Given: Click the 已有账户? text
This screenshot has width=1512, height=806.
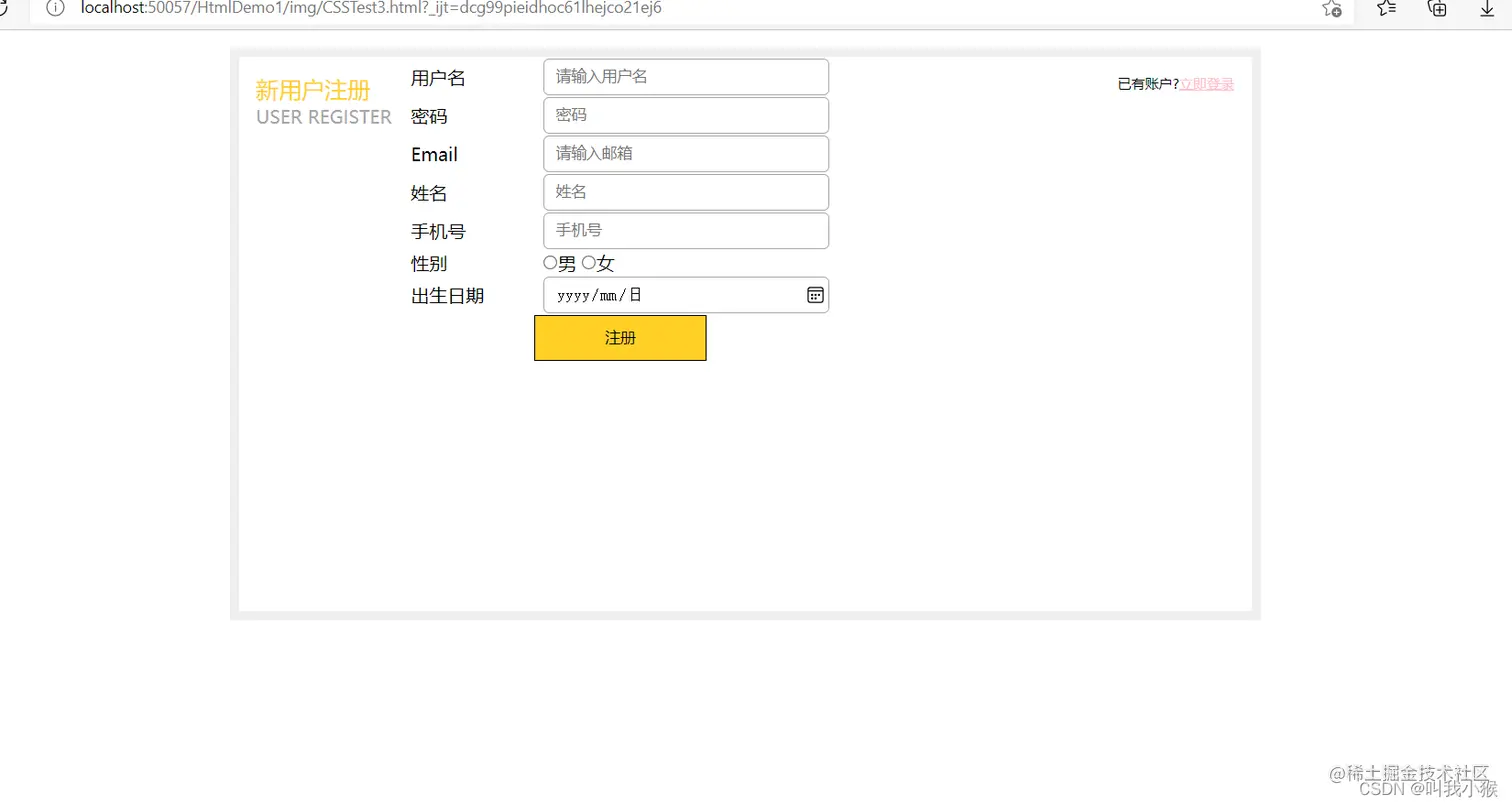Looking at the screenshot, I should [1148, 84].
